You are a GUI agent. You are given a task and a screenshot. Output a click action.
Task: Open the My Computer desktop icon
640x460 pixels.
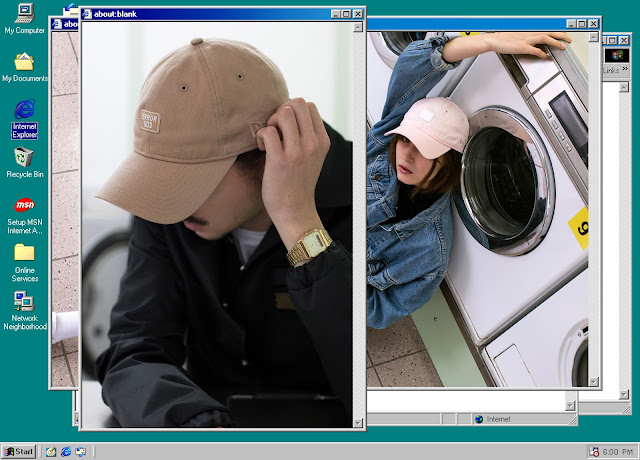tap(24, 18)
